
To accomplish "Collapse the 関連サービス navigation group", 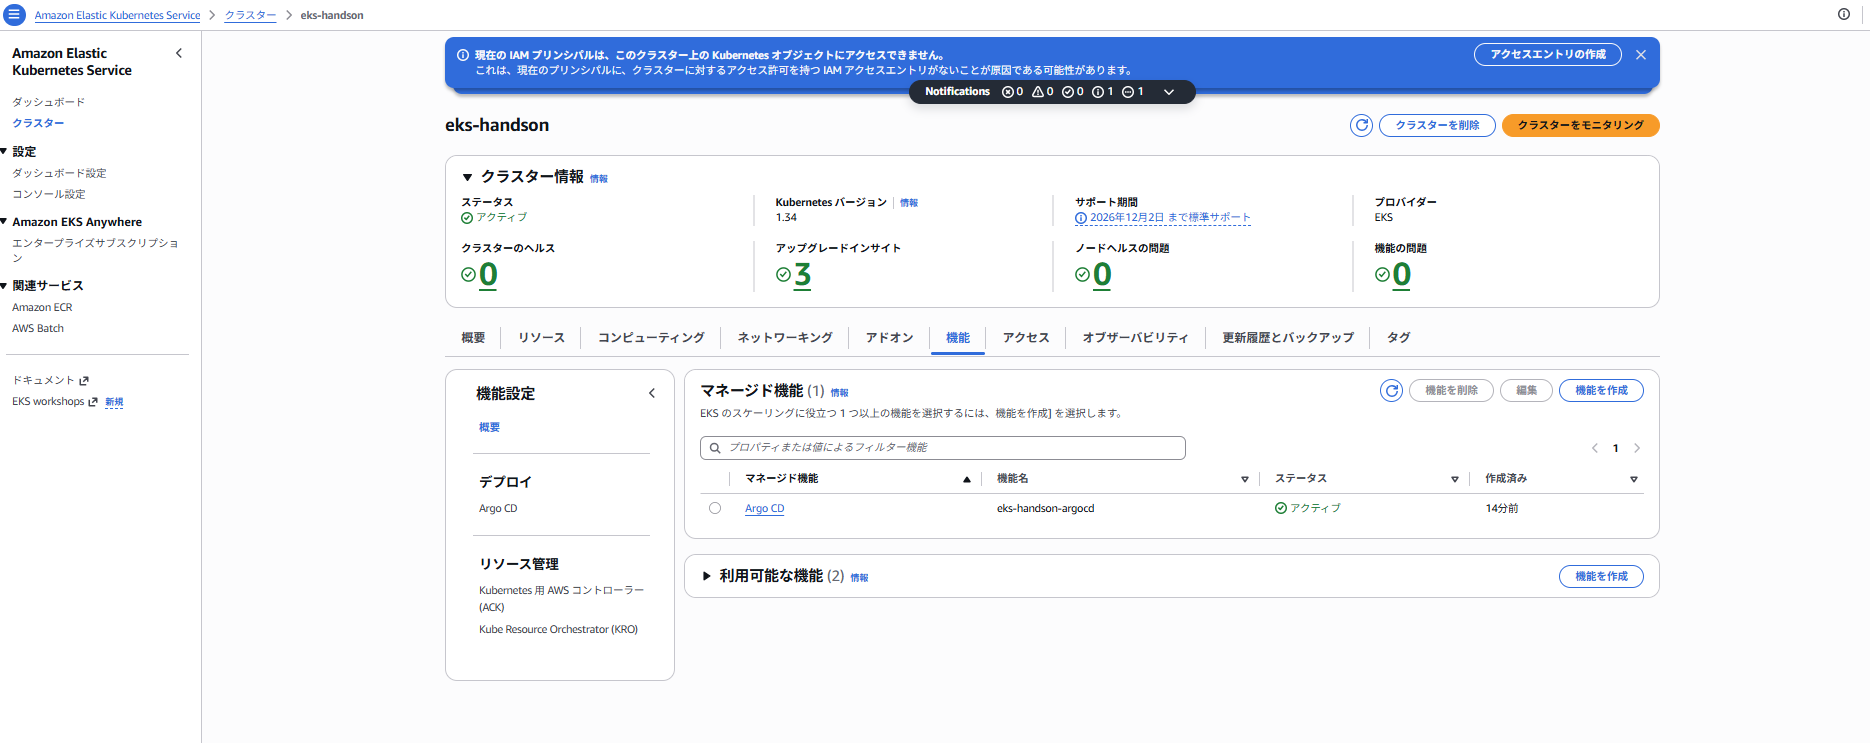I will tap(4, 285).
